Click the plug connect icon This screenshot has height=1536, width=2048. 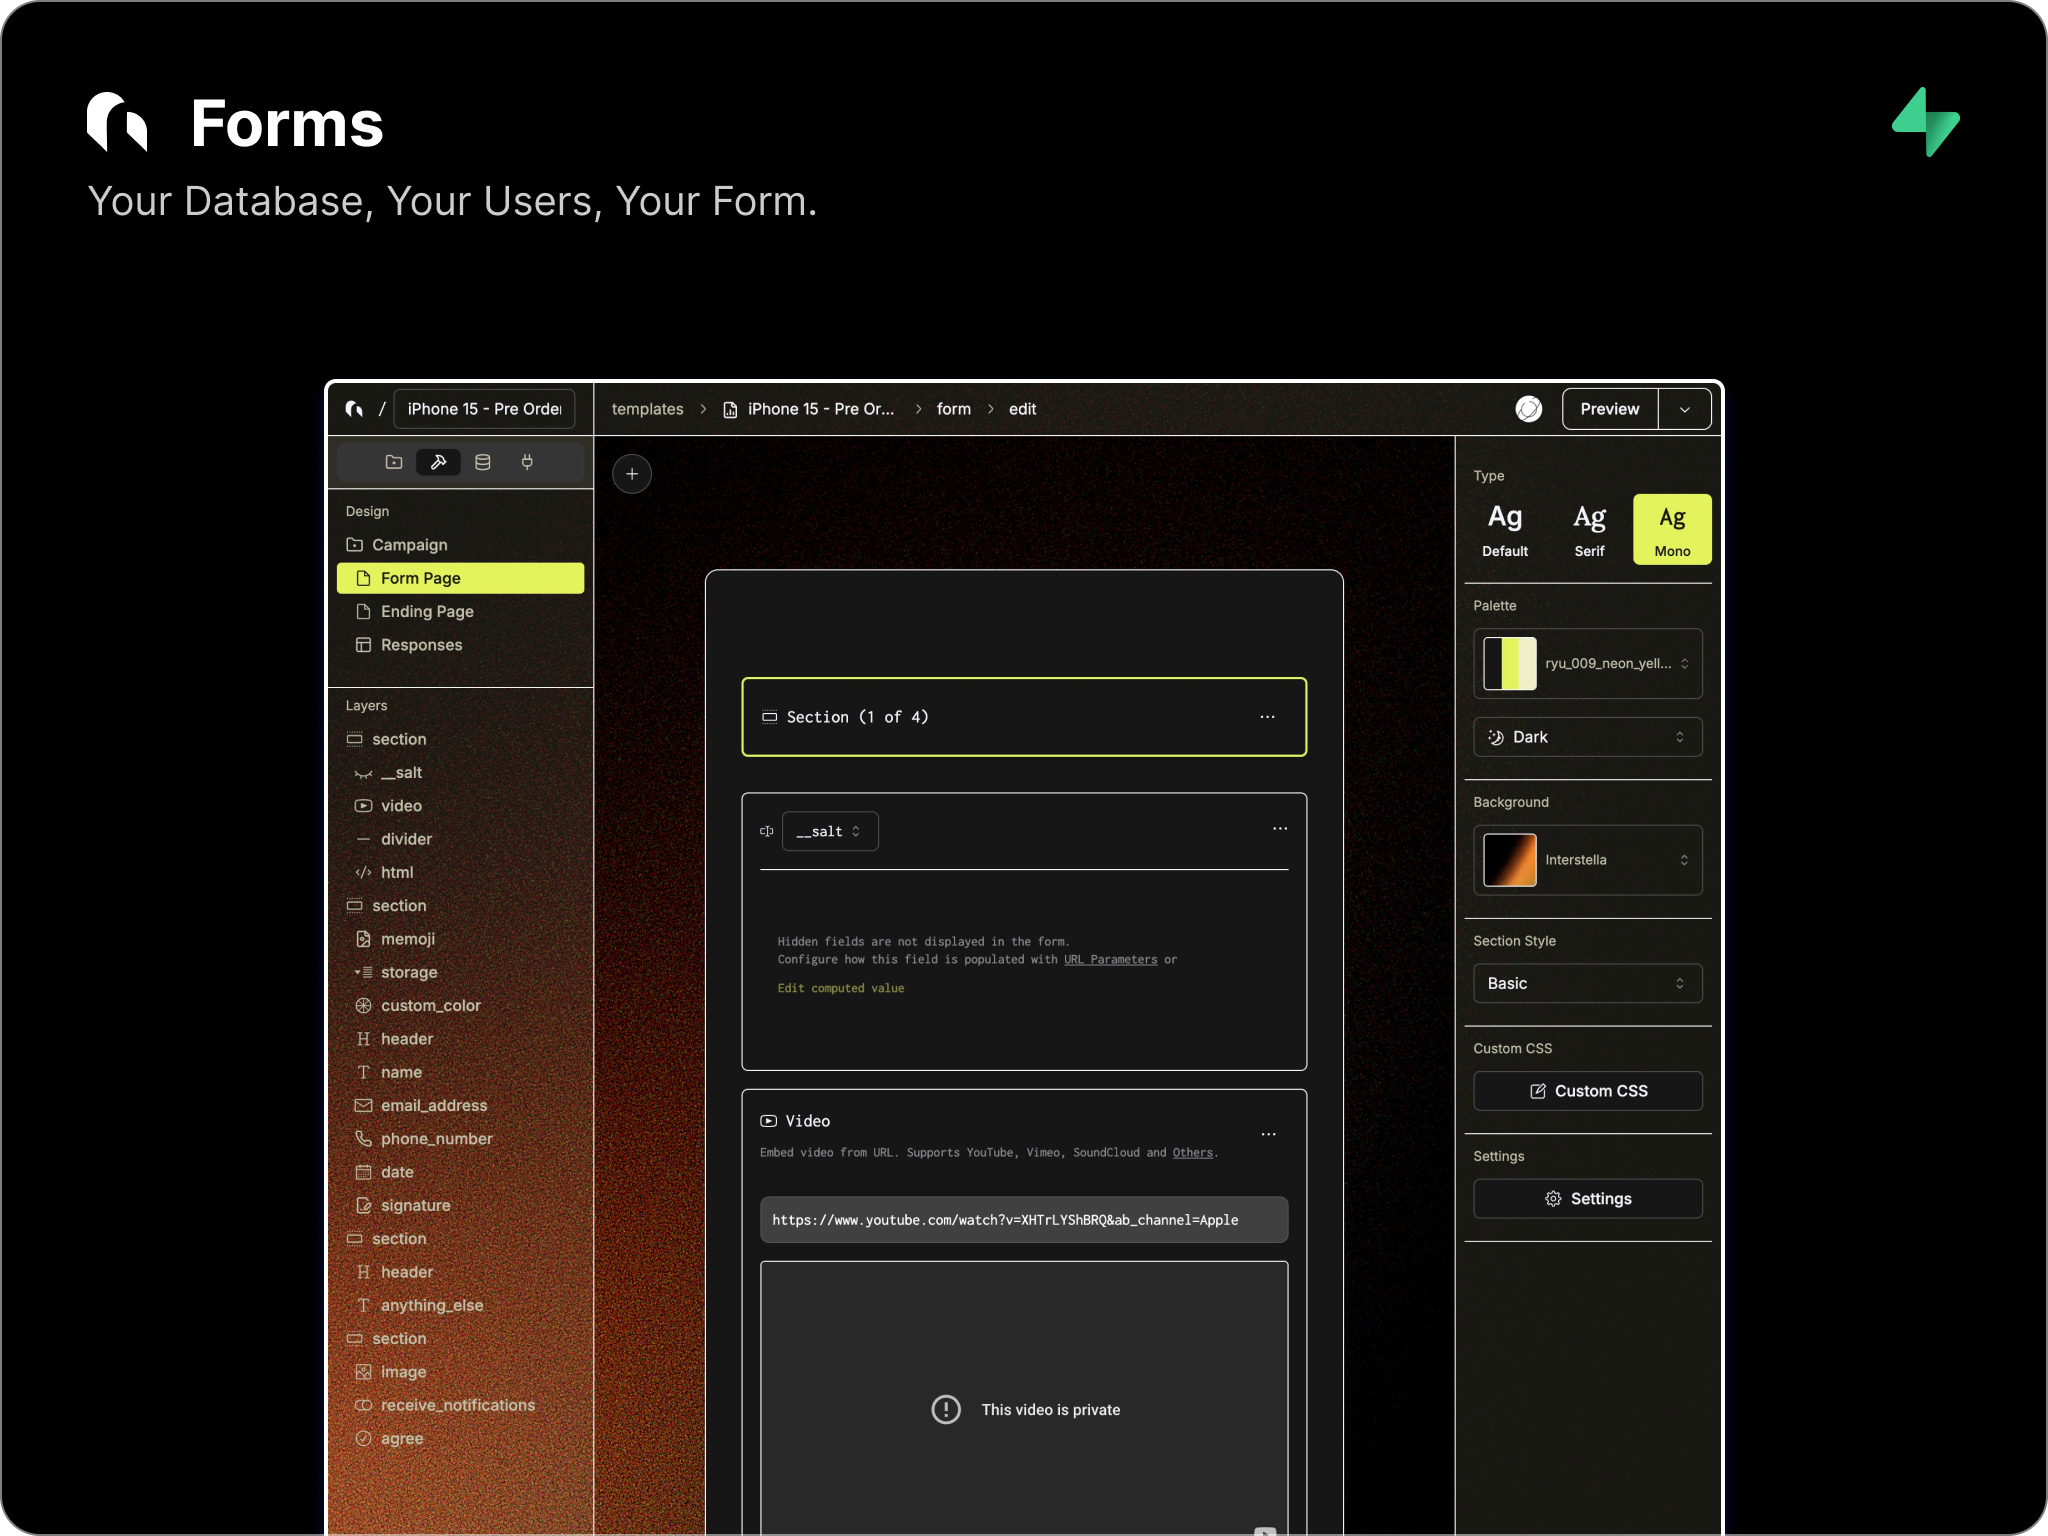527,462
